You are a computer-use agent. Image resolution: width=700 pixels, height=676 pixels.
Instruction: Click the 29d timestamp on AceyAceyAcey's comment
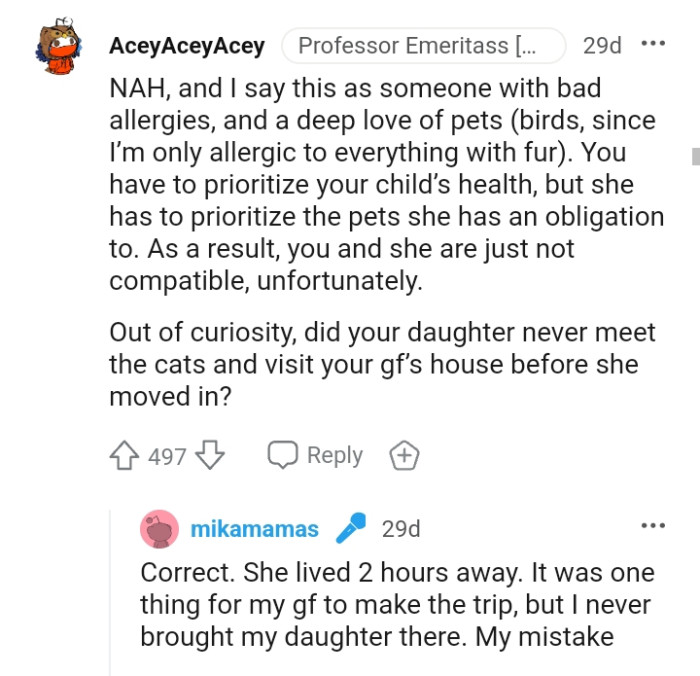(x=602, y=46)
